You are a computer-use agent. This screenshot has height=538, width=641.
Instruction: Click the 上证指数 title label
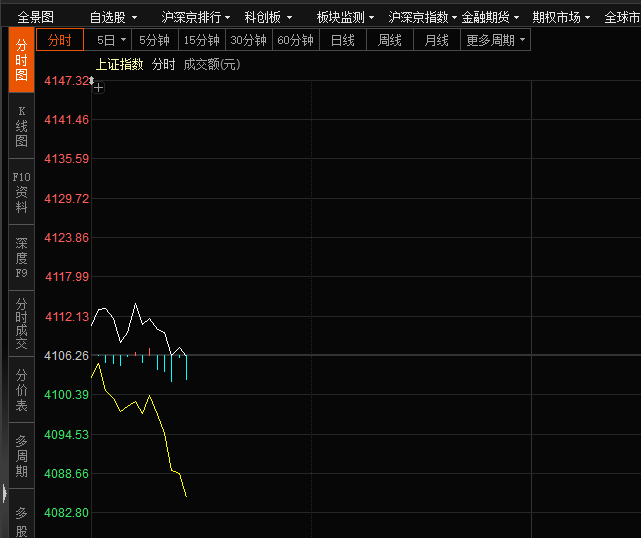pyautogui.click(x=119, y=64)
